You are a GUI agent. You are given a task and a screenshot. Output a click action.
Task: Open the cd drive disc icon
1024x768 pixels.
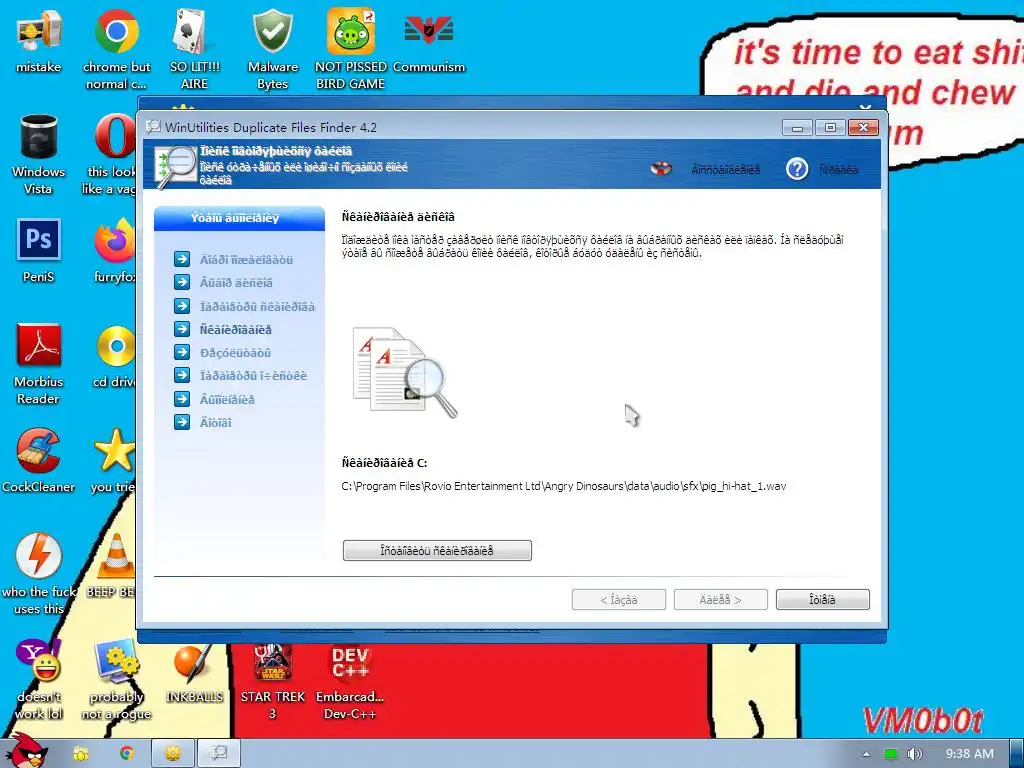[x=115, y=356]
